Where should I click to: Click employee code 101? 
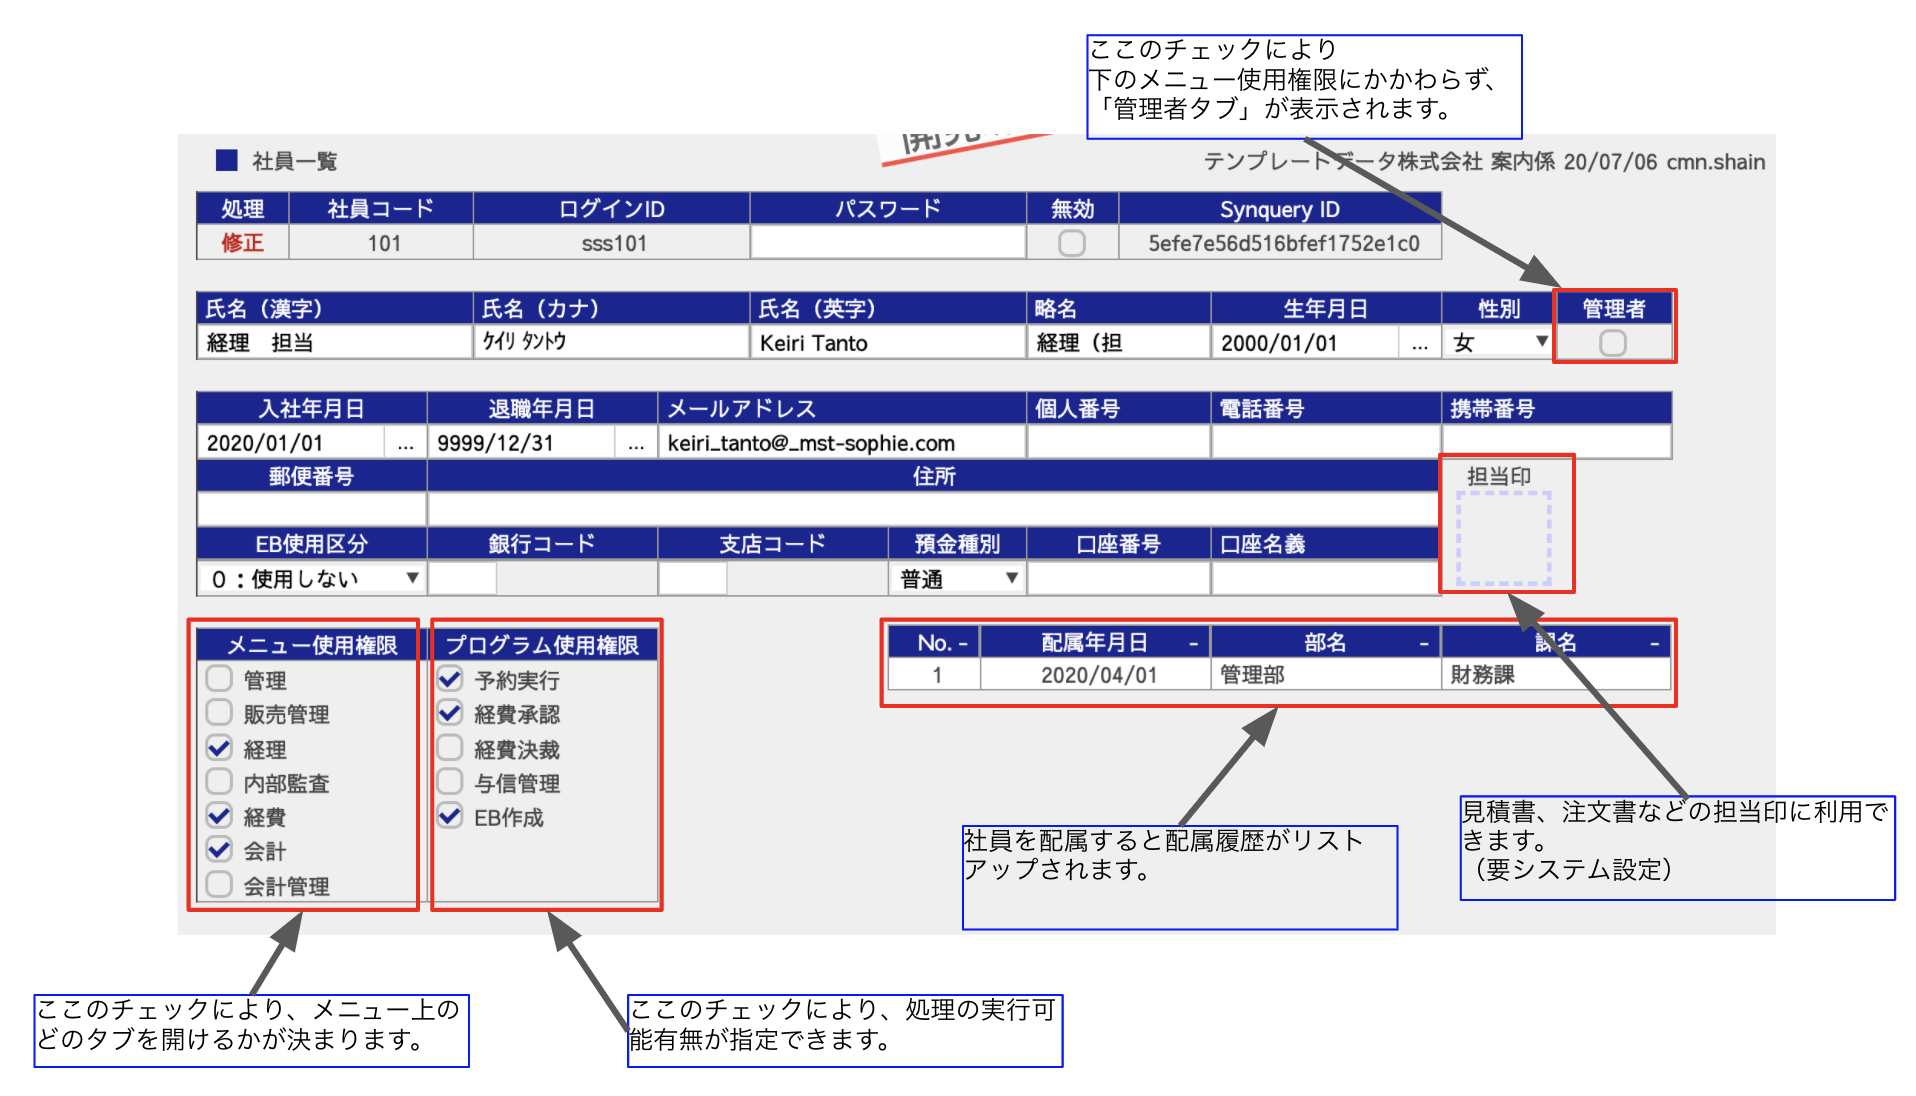[383, 243]
